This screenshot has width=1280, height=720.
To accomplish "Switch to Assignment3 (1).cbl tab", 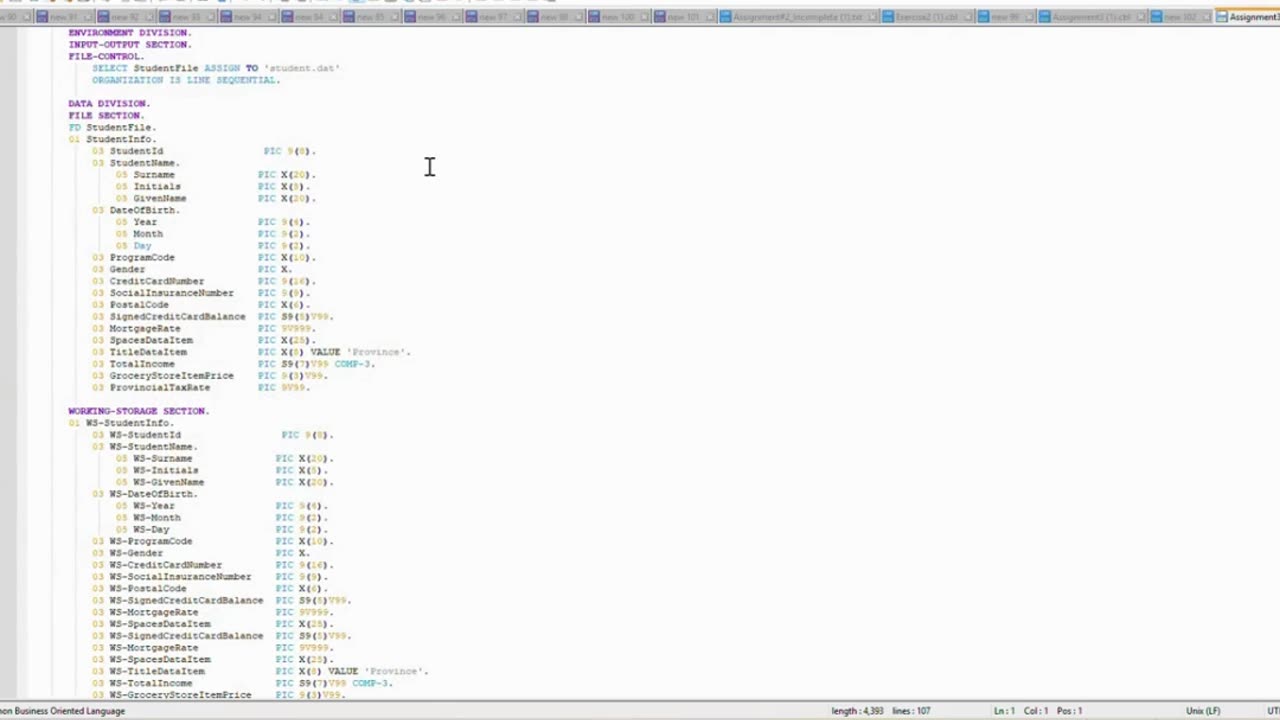I will (x=1091, y=17).
